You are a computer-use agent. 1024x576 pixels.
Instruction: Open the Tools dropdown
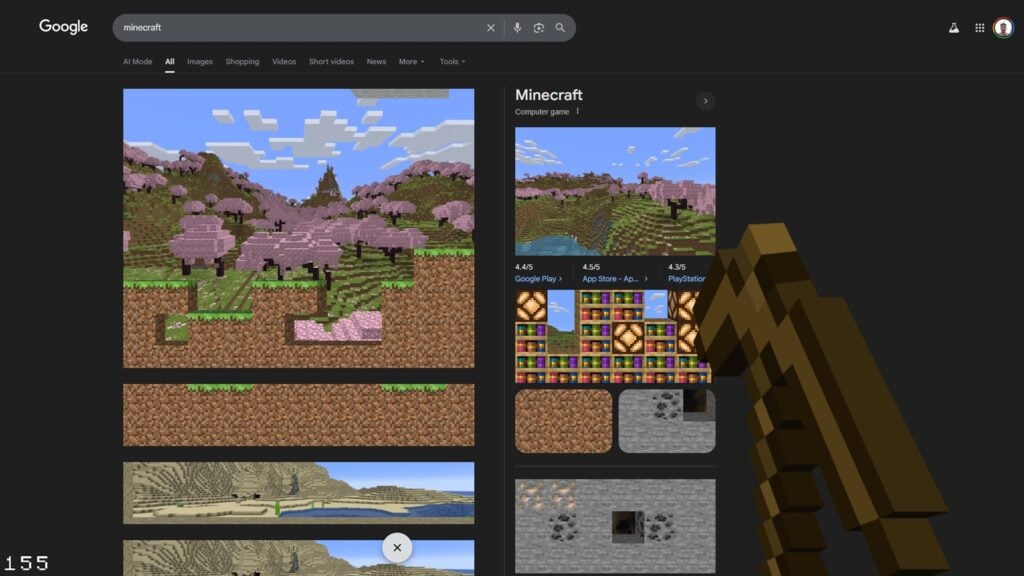[x=452, y=62]
